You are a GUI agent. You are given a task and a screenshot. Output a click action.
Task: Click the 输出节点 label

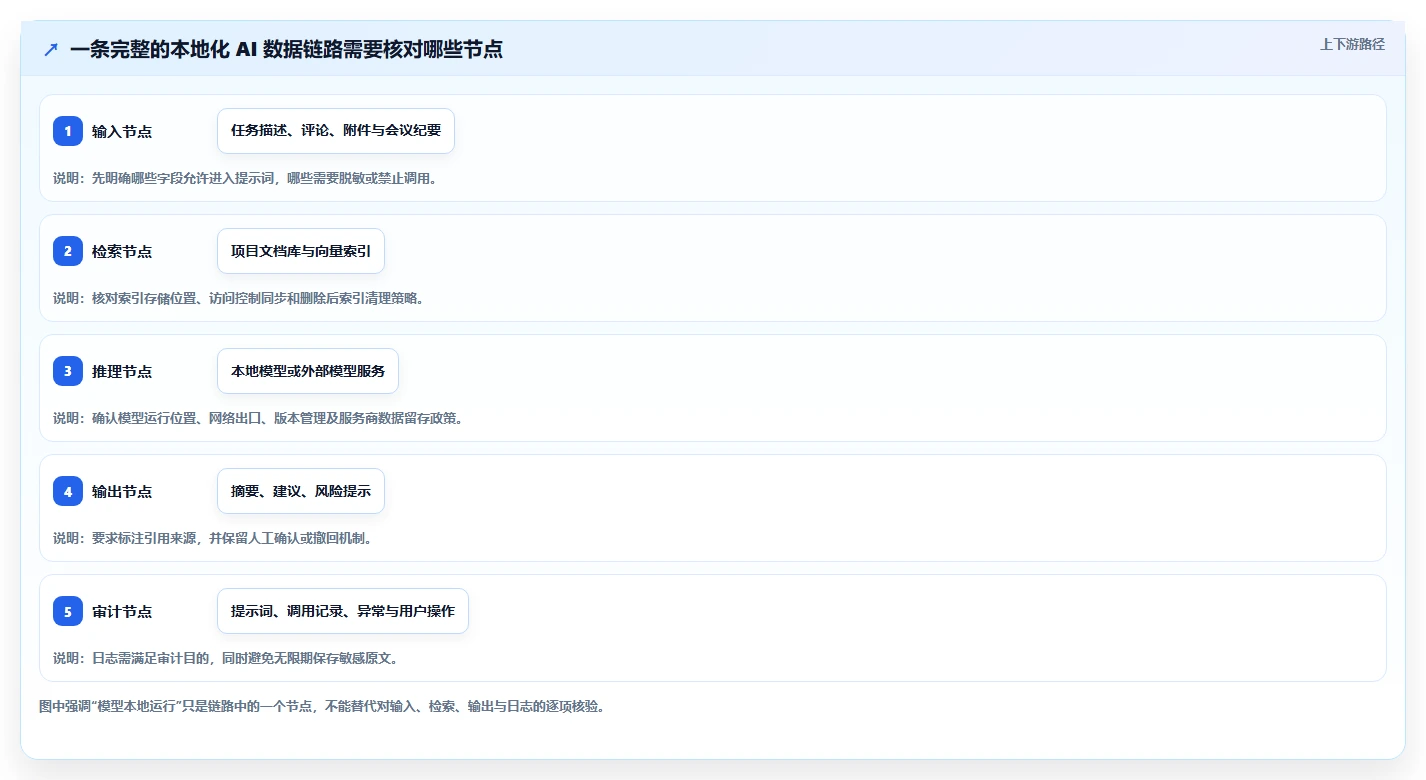(x=122, y=491)
